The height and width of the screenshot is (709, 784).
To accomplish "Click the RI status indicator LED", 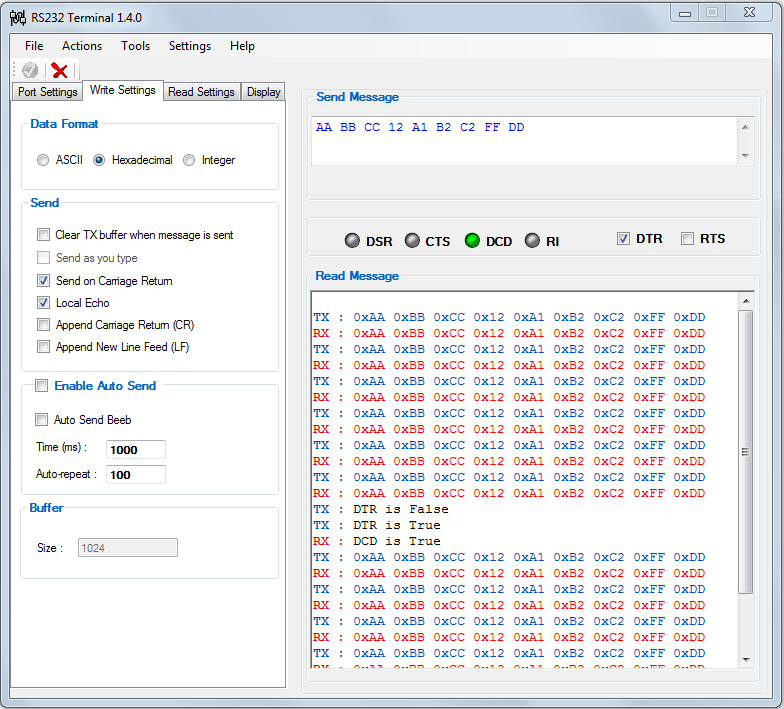I will pyautogui.click(x=532, y=240).
